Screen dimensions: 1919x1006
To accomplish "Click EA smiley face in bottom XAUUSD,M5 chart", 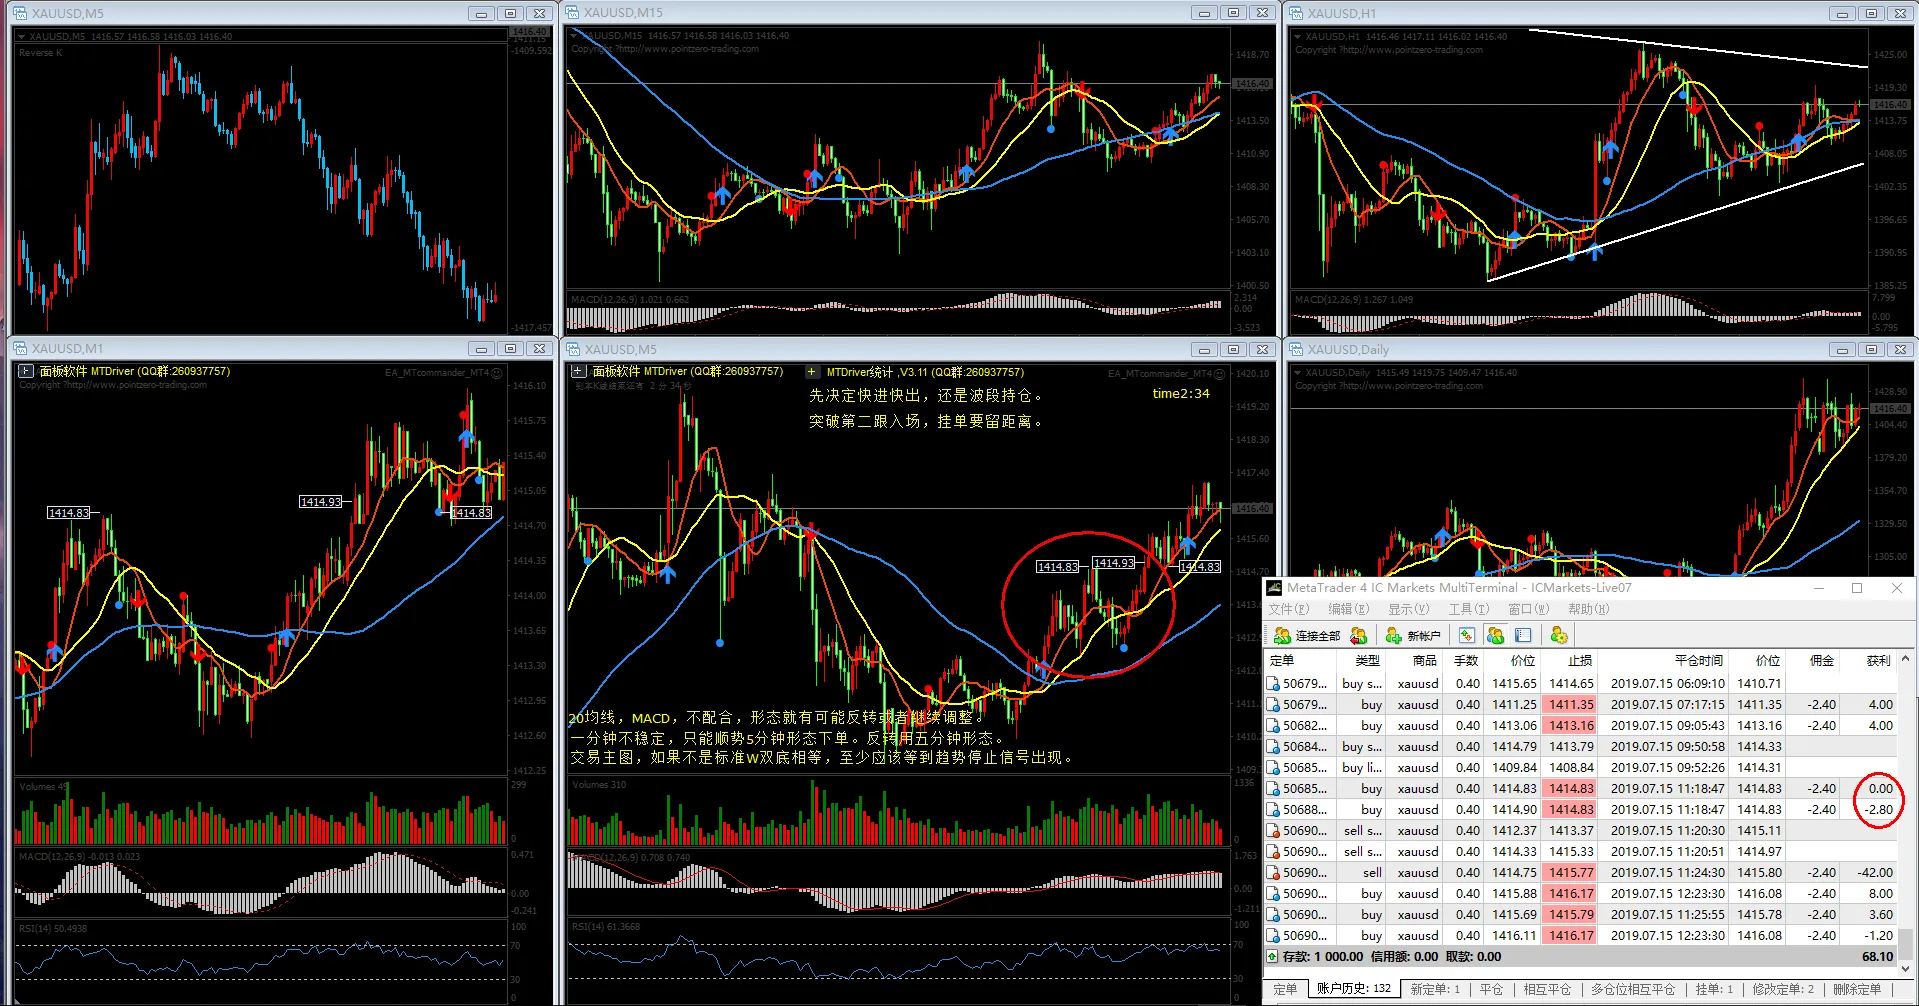I will point(1220,374).
